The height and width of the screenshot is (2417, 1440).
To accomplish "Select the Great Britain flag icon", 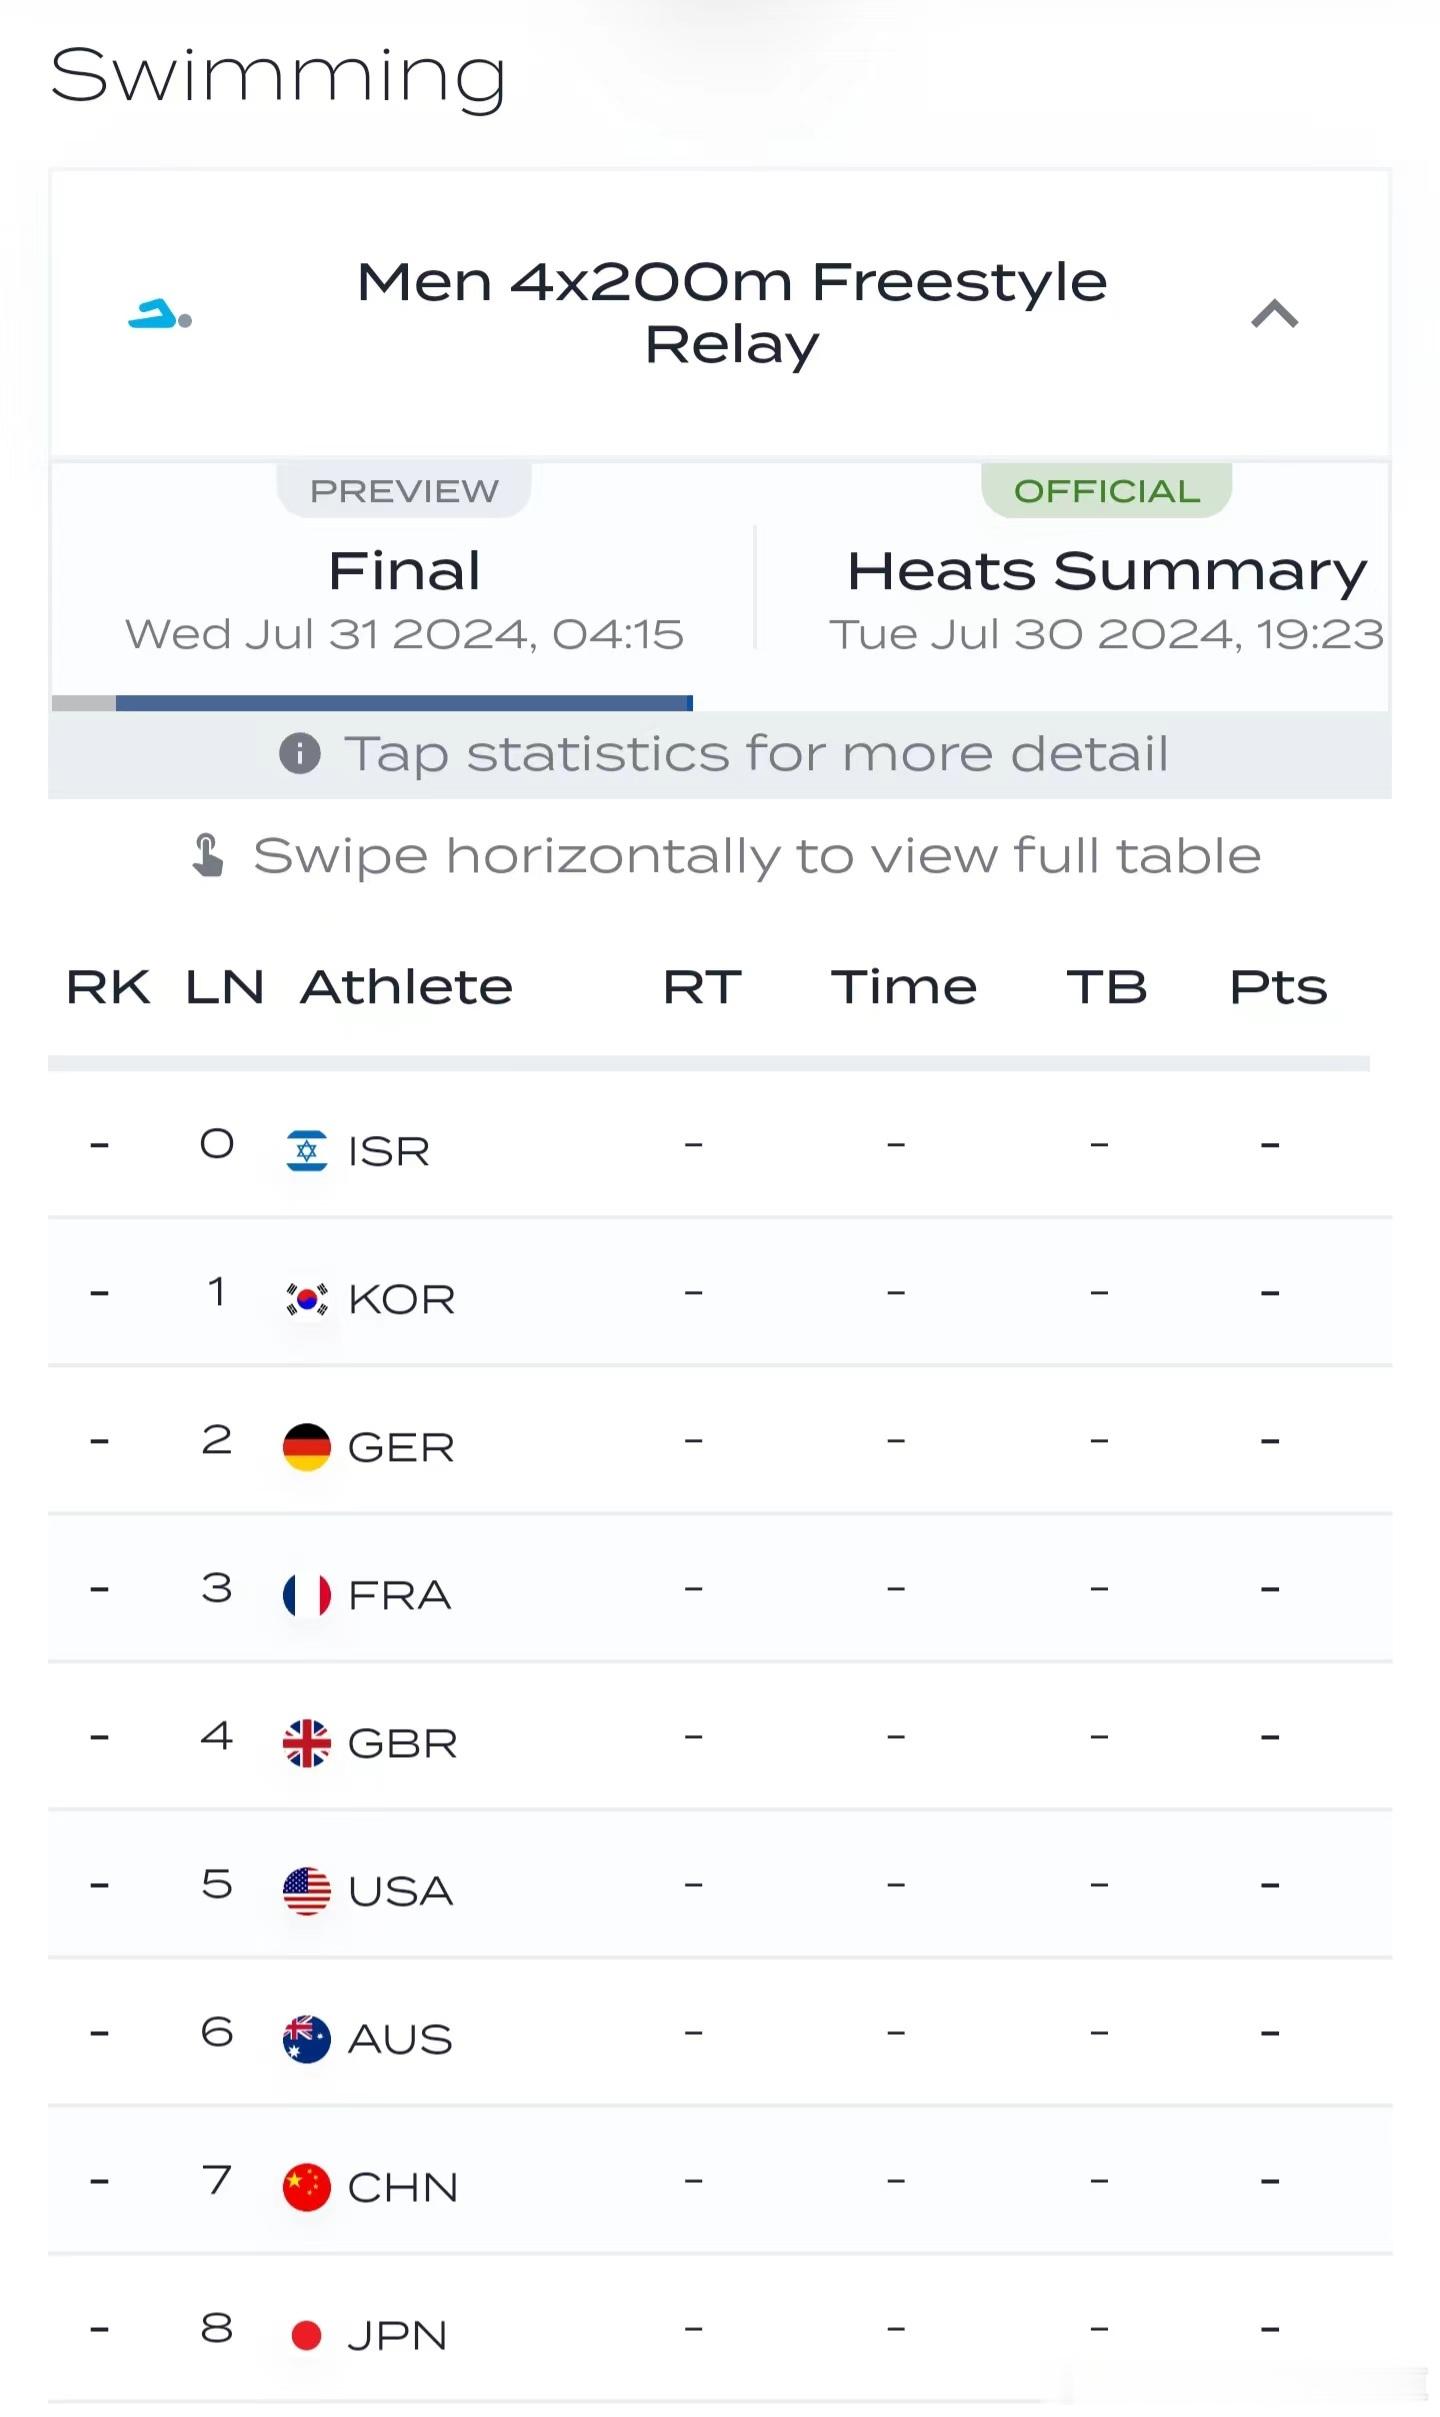I will [x=307, y=1742].
